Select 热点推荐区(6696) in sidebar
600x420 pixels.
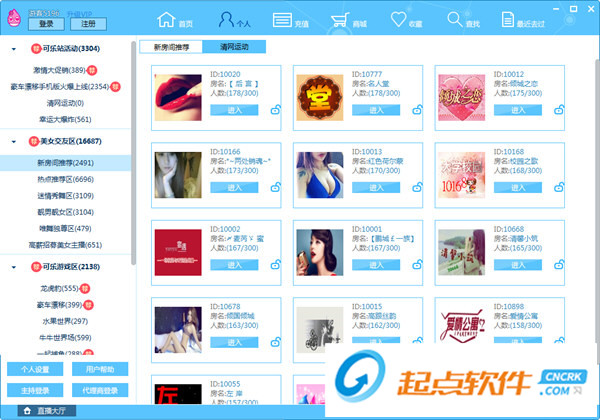click(x=65, y=179)
